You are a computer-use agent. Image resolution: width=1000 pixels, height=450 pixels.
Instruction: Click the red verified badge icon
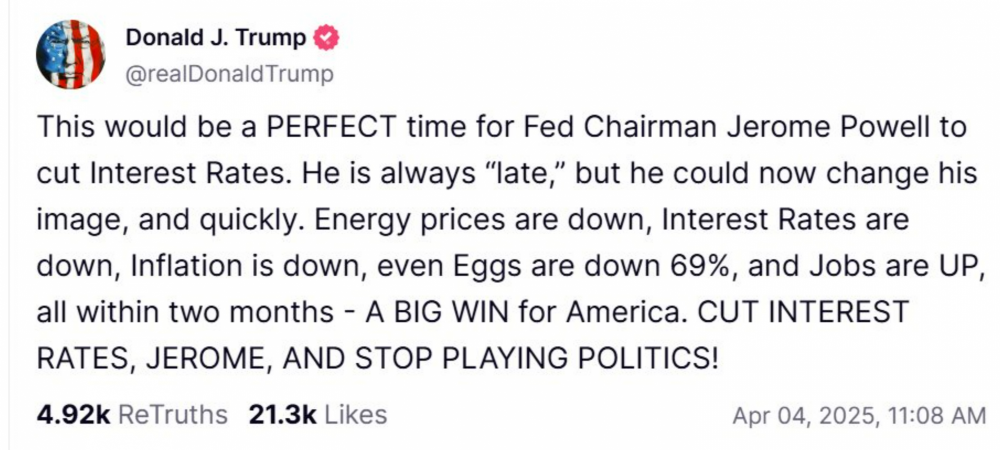[326, 39]
